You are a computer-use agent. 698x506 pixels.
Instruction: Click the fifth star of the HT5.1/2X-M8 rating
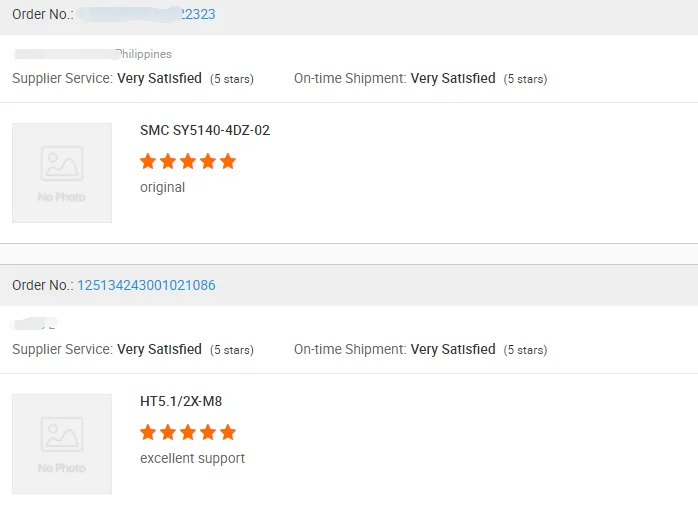(228, 432)
